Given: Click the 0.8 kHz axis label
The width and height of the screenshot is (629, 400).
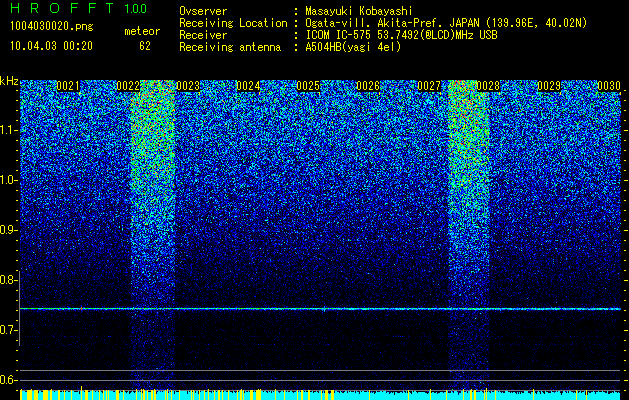Looking at the screenshot, I should (8, 280).
